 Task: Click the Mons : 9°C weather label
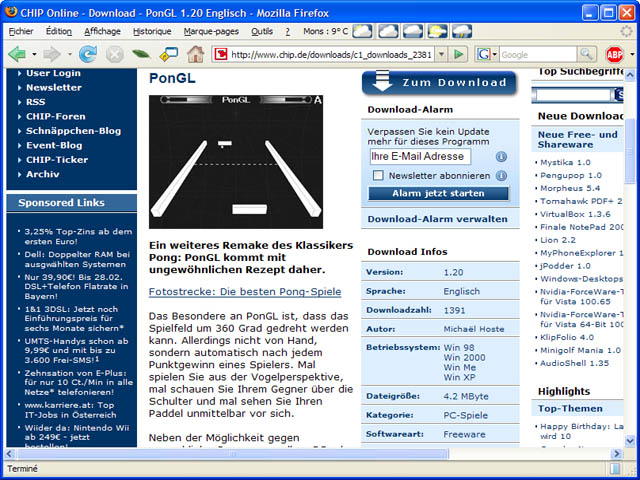pos(325,31)
